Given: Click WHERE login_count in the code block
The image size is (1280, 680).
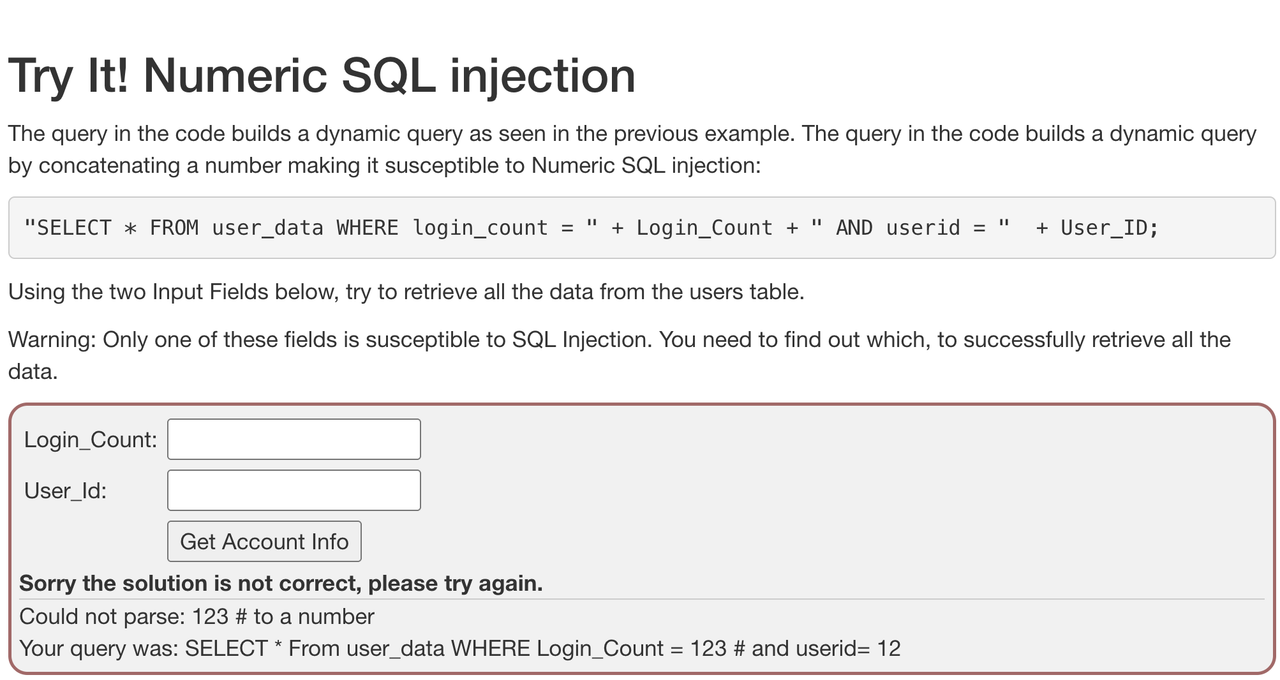Looking at the screenshot, I should tap(442, 228).
